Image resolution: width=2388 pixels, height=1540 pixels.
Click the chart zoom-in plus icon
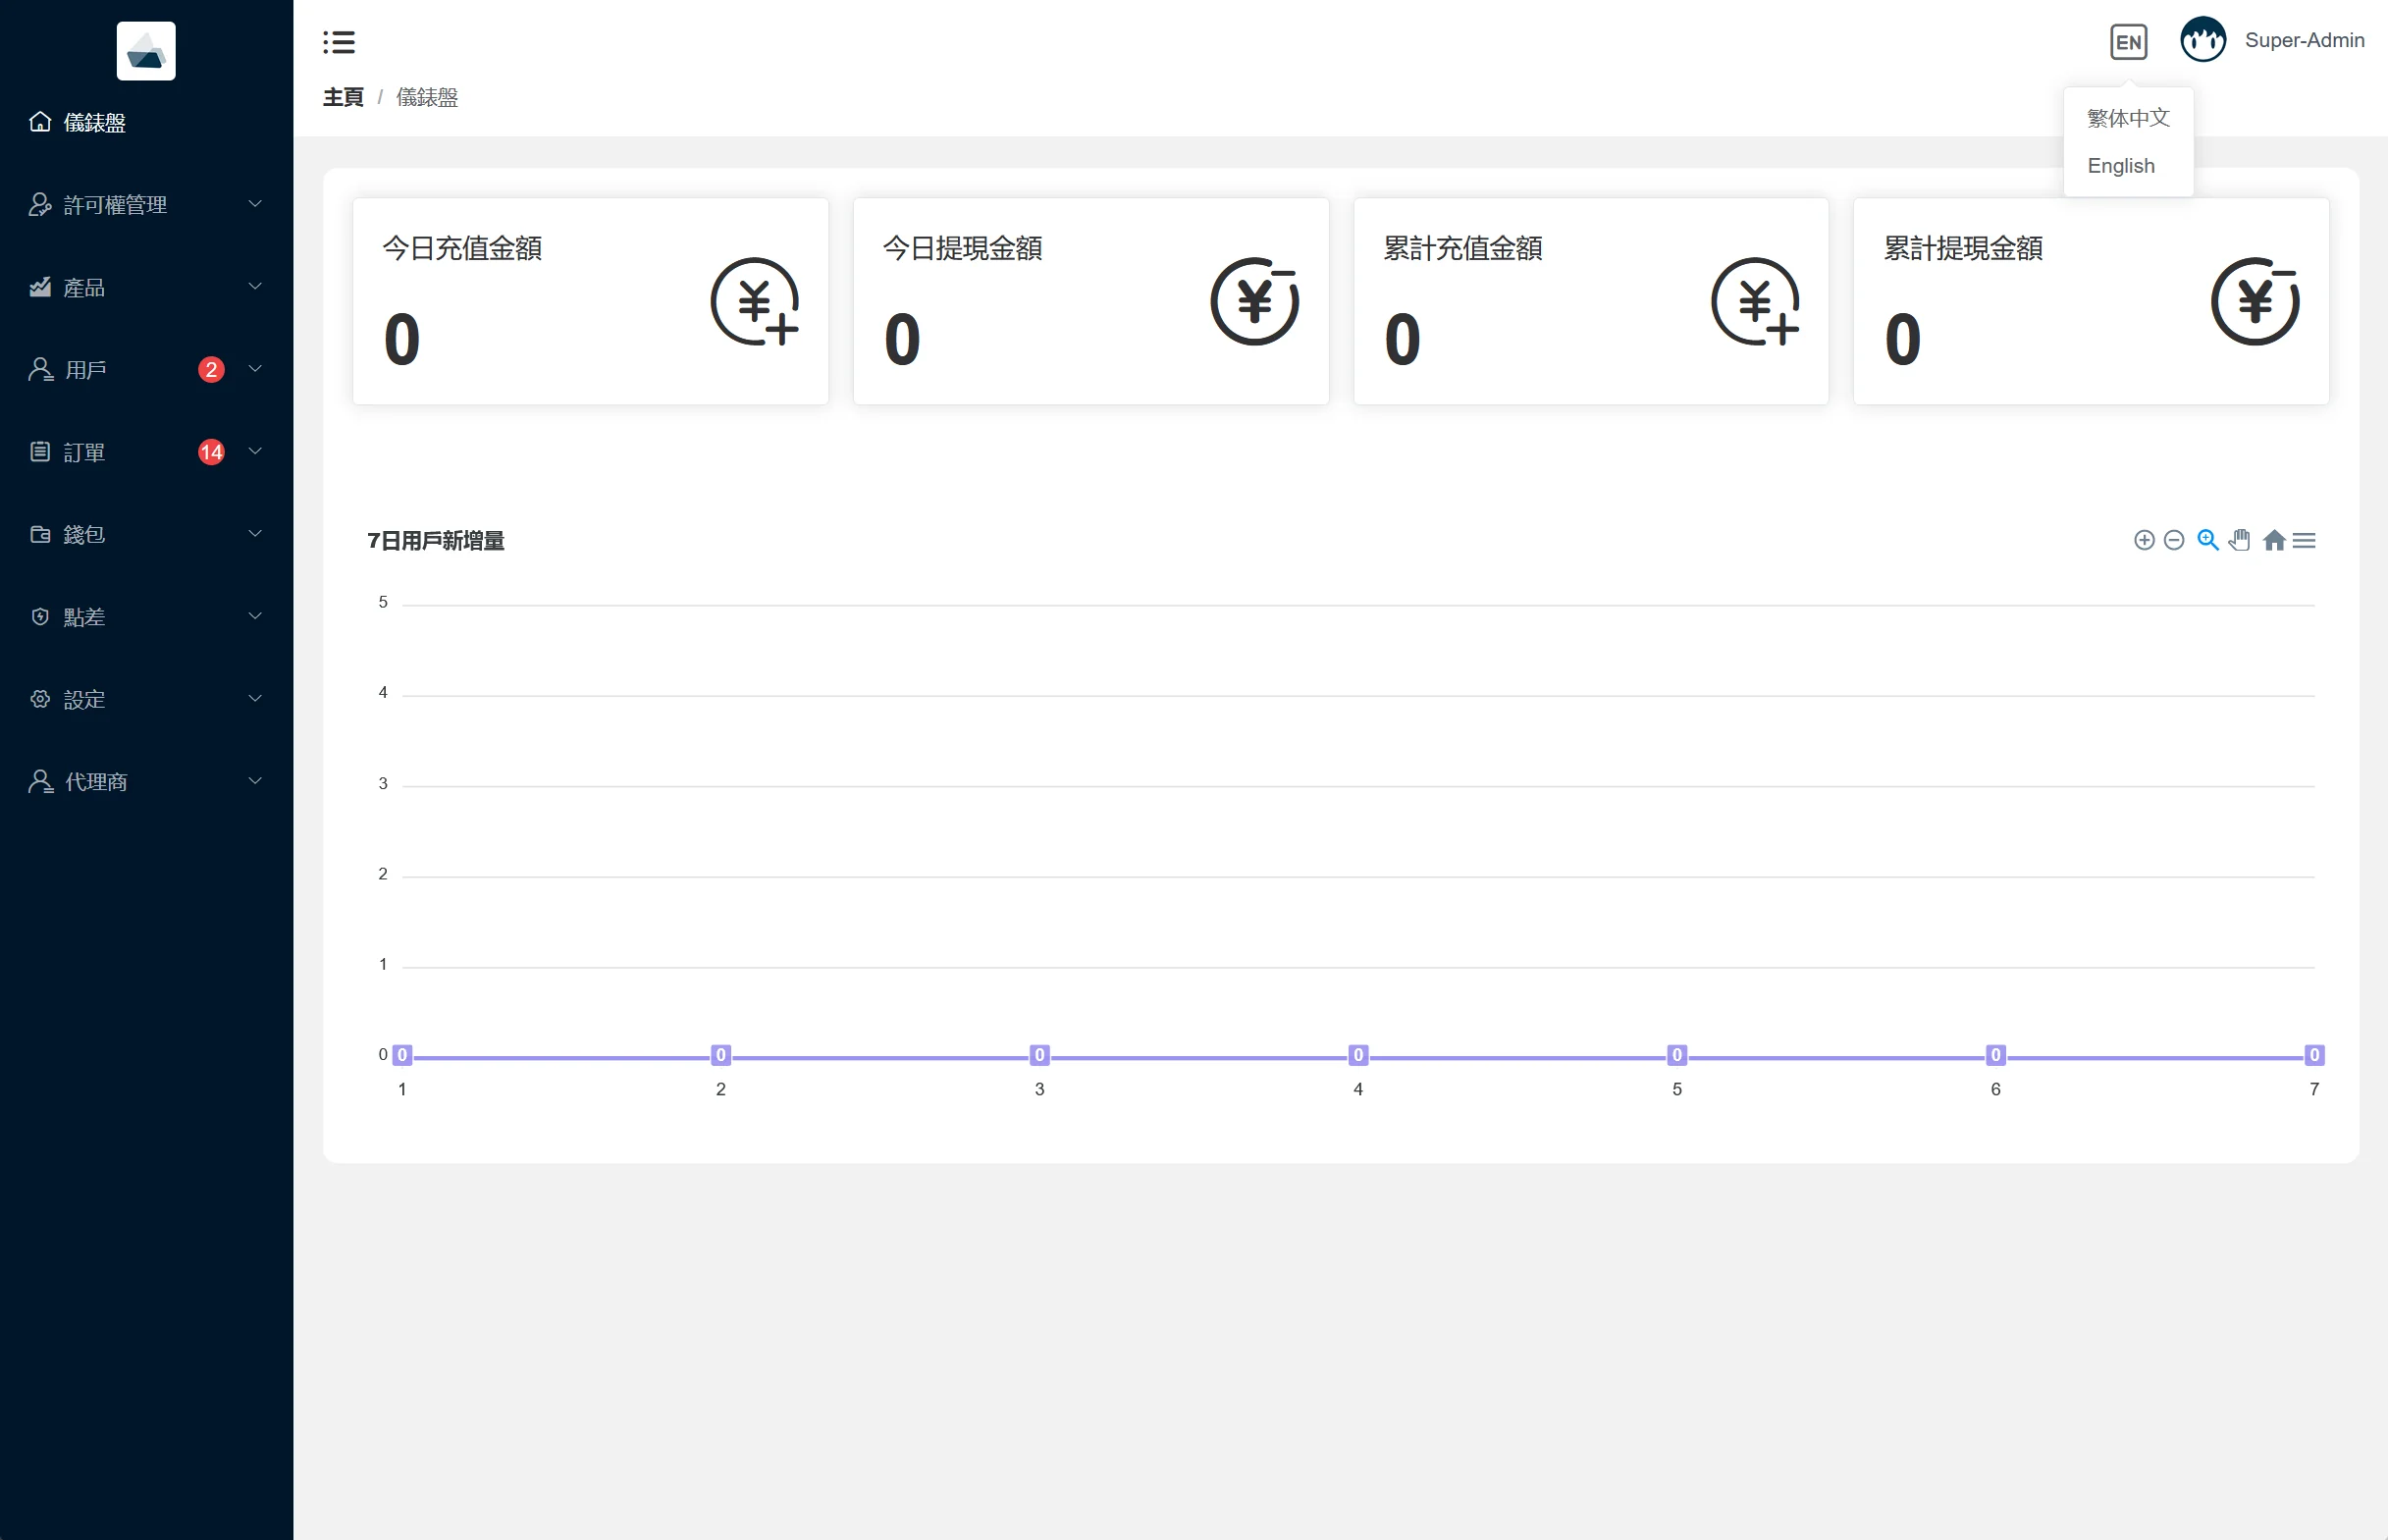coord(2143,540)
